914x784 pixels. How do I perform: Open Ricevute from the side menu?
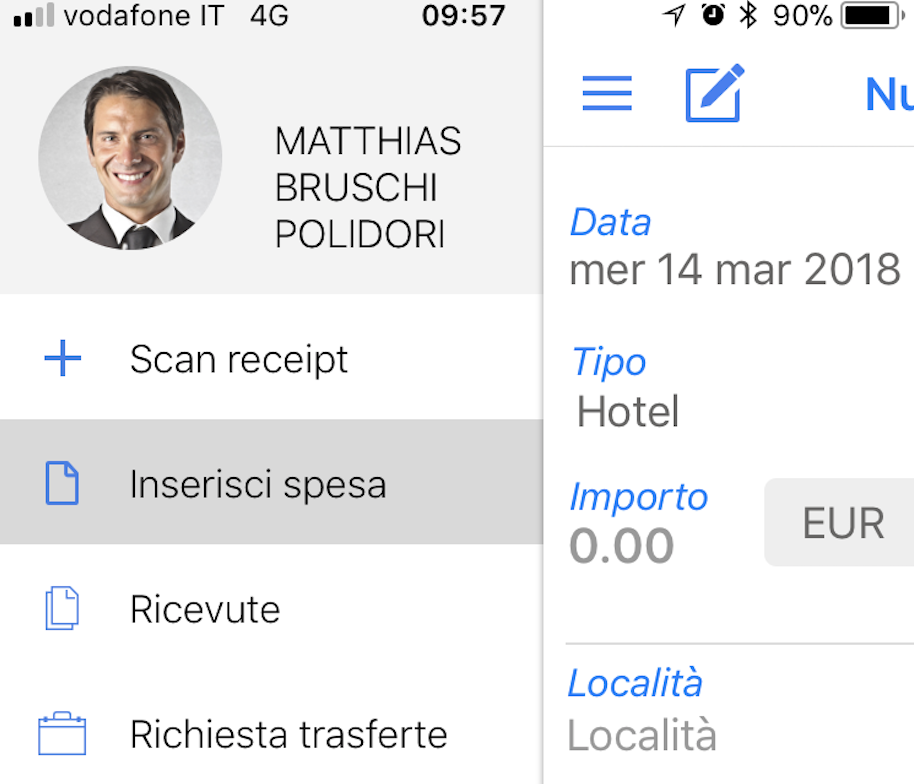pyautogui.click(x=205, y=609)
